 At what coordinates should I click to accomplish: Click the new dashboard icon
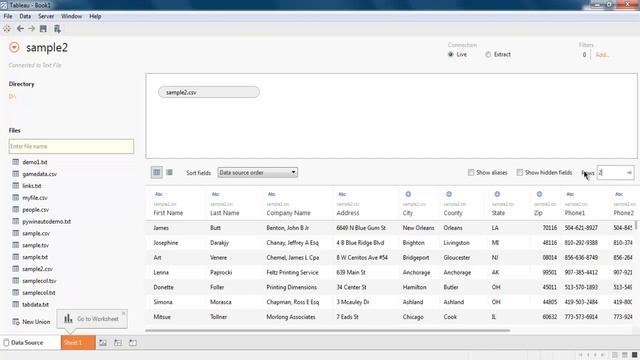tap(118, 343)
